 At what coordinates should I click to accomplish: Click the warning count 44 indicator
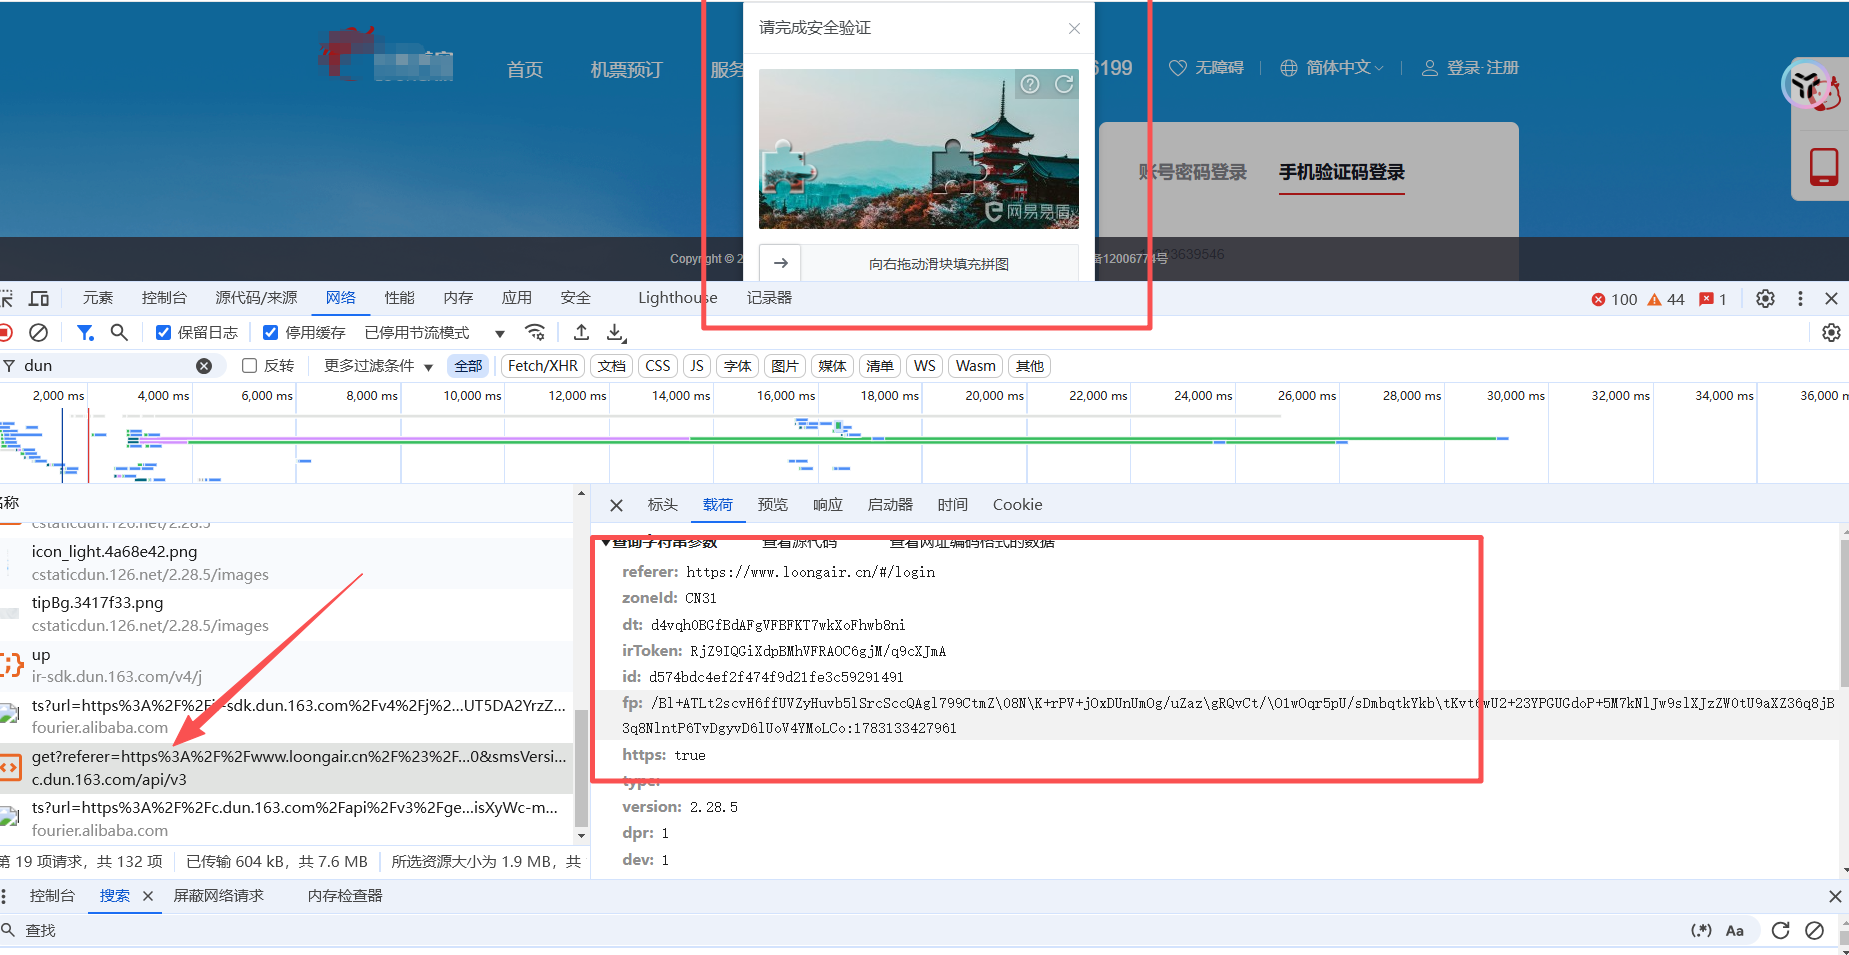[1666, 299]
